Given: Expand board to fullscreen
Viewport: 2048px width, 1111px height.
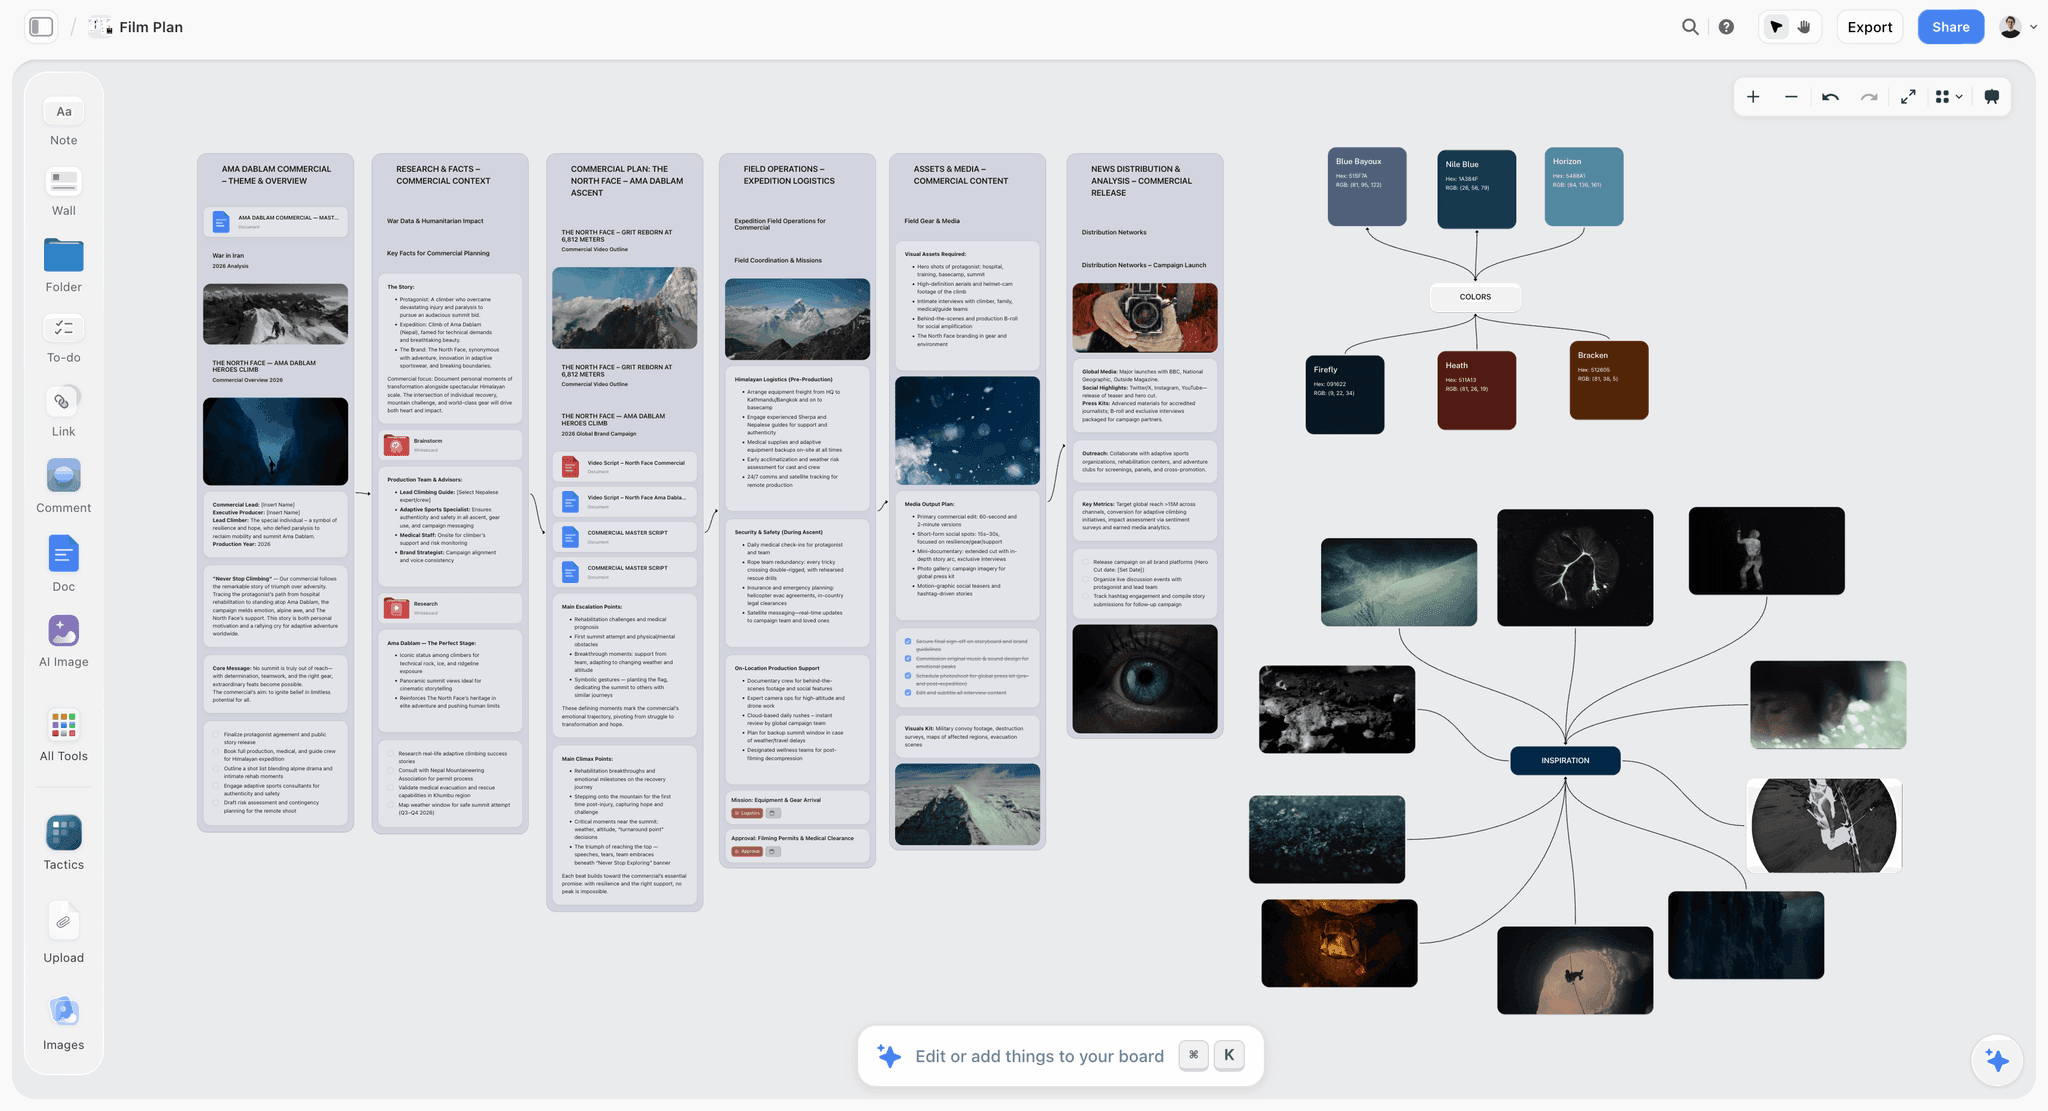Looking at the screenshot, I should click(1908, 97).
